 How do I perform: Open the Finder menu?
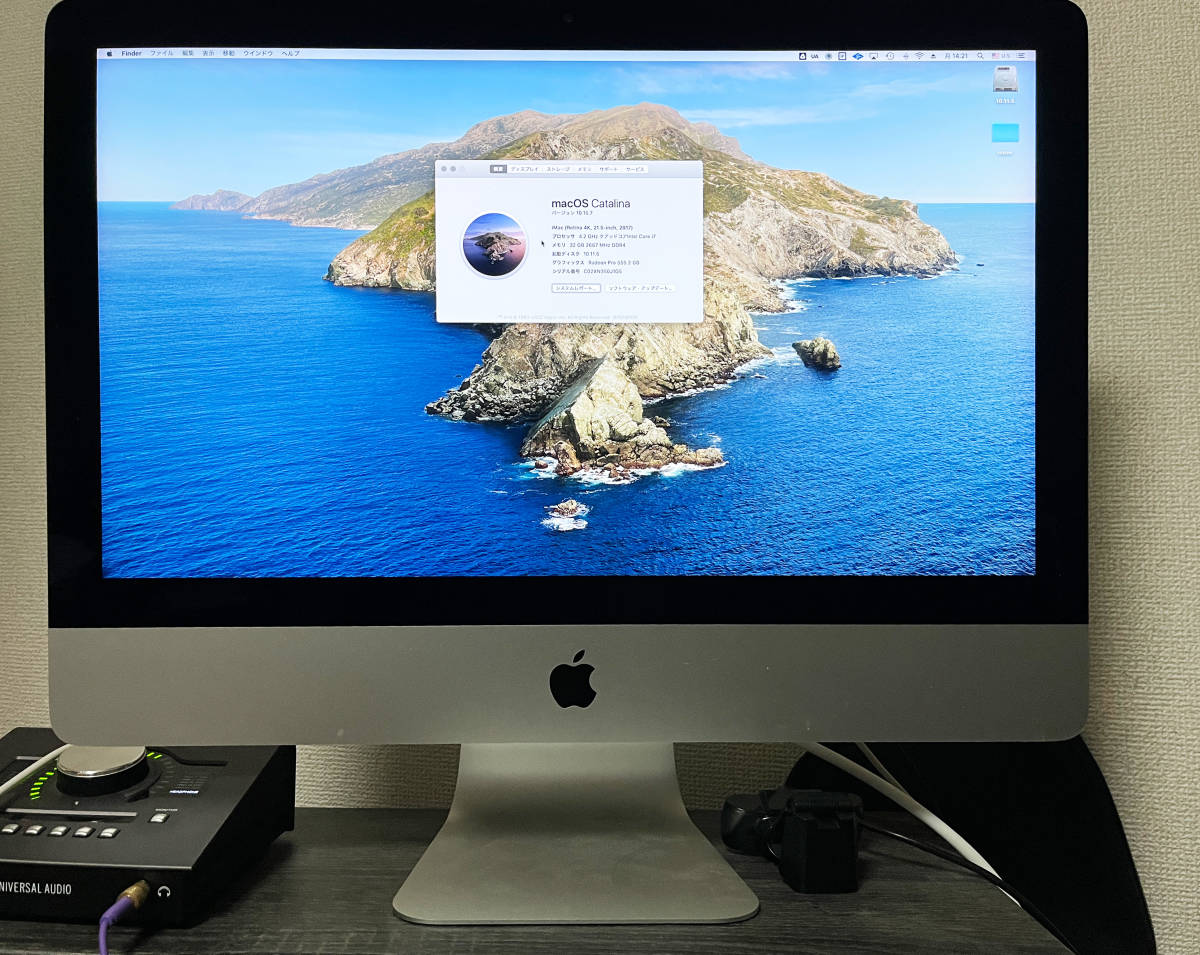pos(131,53)
